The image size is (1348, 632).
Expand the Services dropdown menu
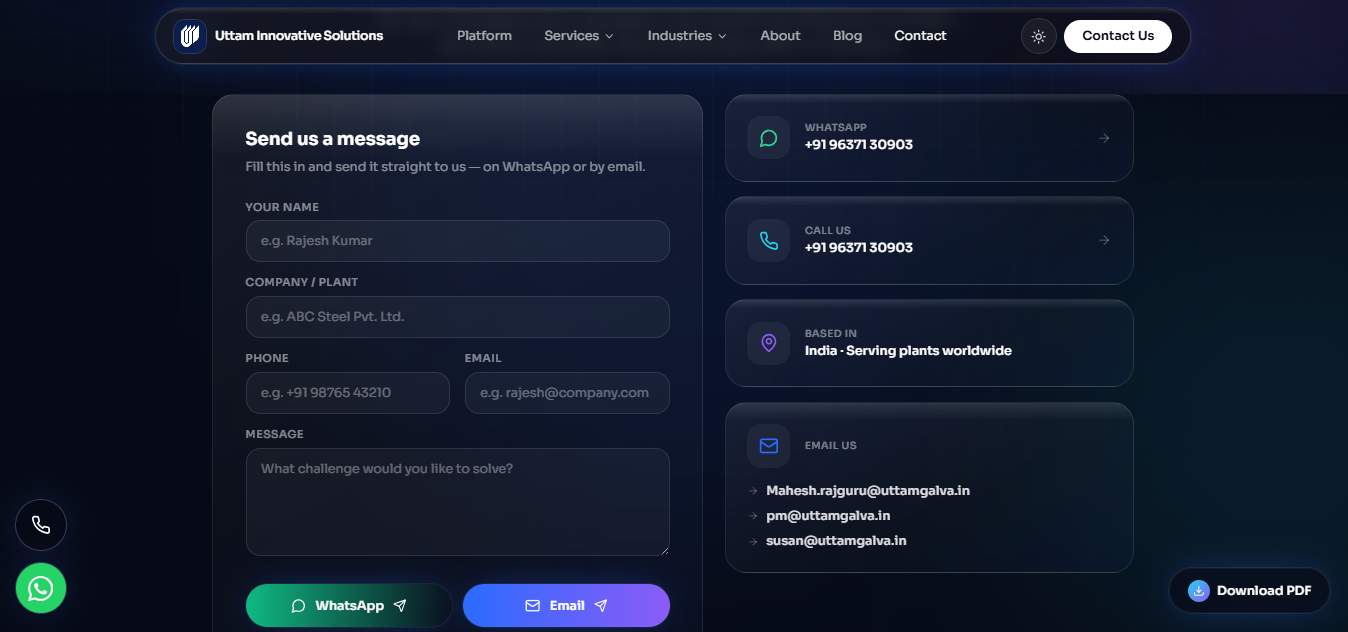(x=579, y=36)
